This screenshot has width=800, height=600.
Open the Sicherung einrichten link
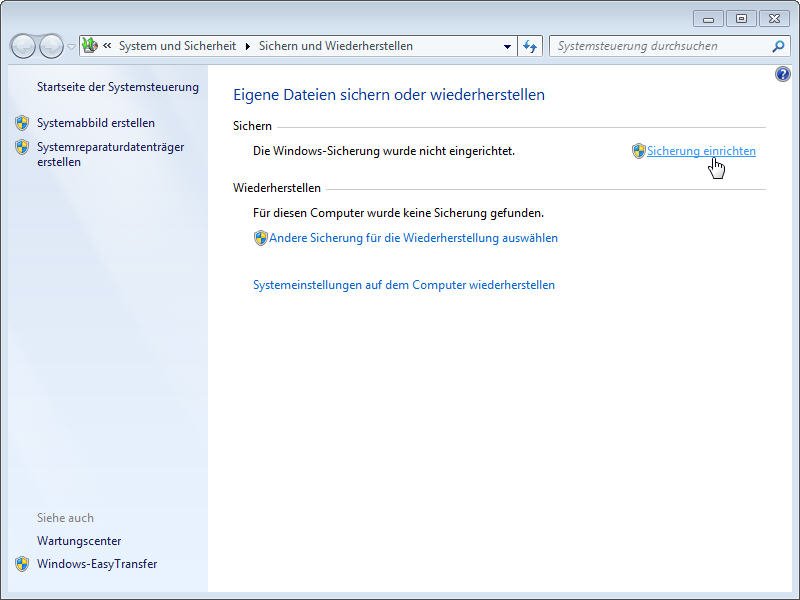(699, 151)
